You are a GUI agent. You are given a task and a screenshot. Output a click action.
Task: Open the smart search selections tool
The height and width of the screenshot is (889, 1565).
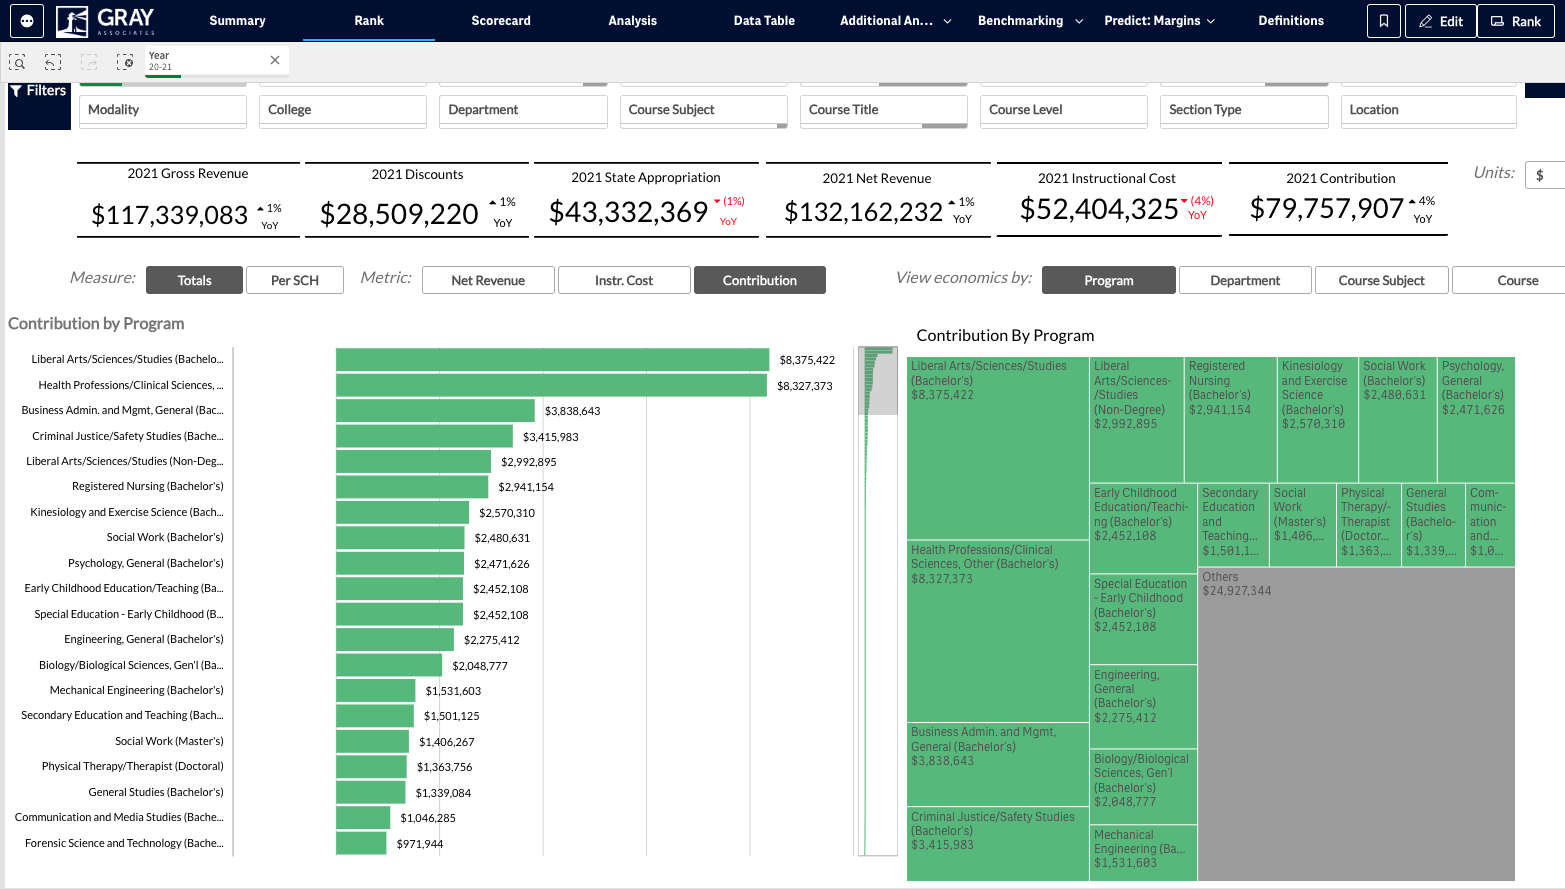click(17, 62)
